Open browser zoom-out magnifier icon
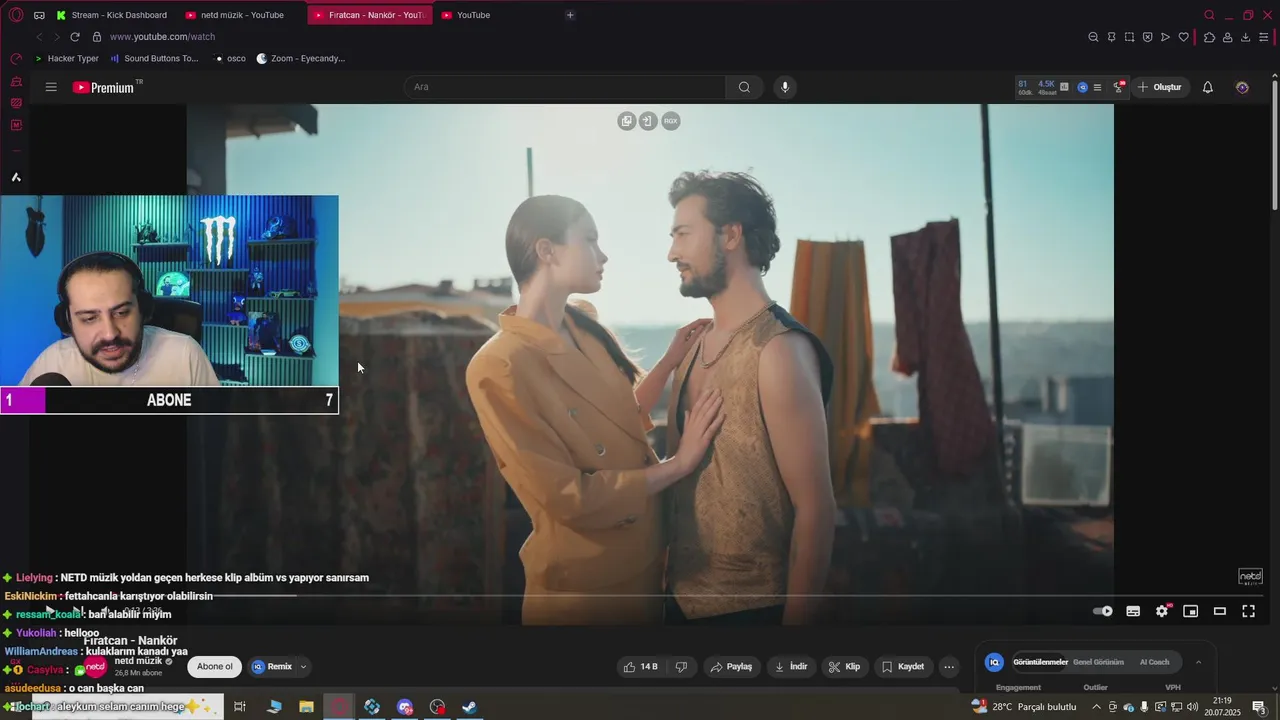This screenshot has height=720, width=1280. click(x=1093, y=37)
